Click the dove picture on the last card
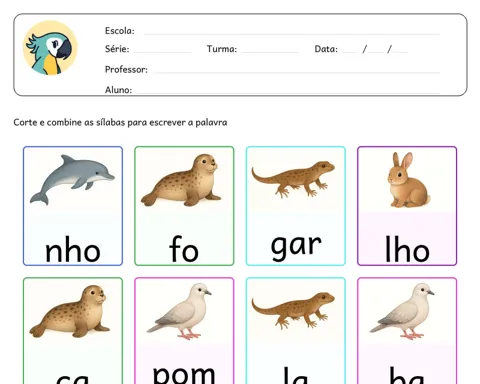The image size is (480, 384). (402, 311)
